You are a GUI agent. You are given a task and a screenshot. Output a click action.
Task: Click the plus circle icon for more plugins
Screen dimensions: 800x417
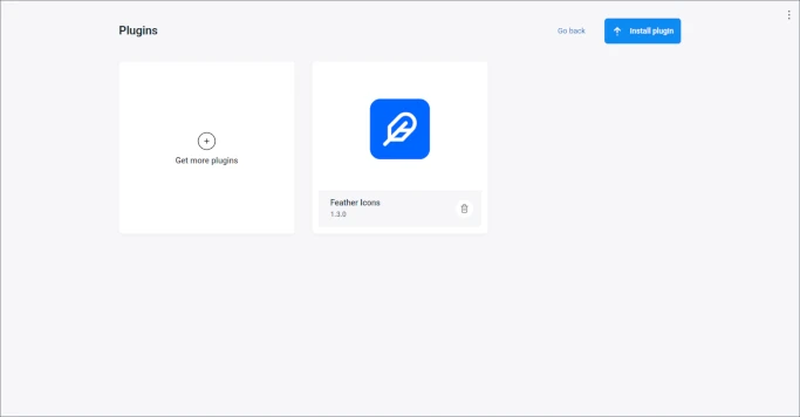click(207, 141)
